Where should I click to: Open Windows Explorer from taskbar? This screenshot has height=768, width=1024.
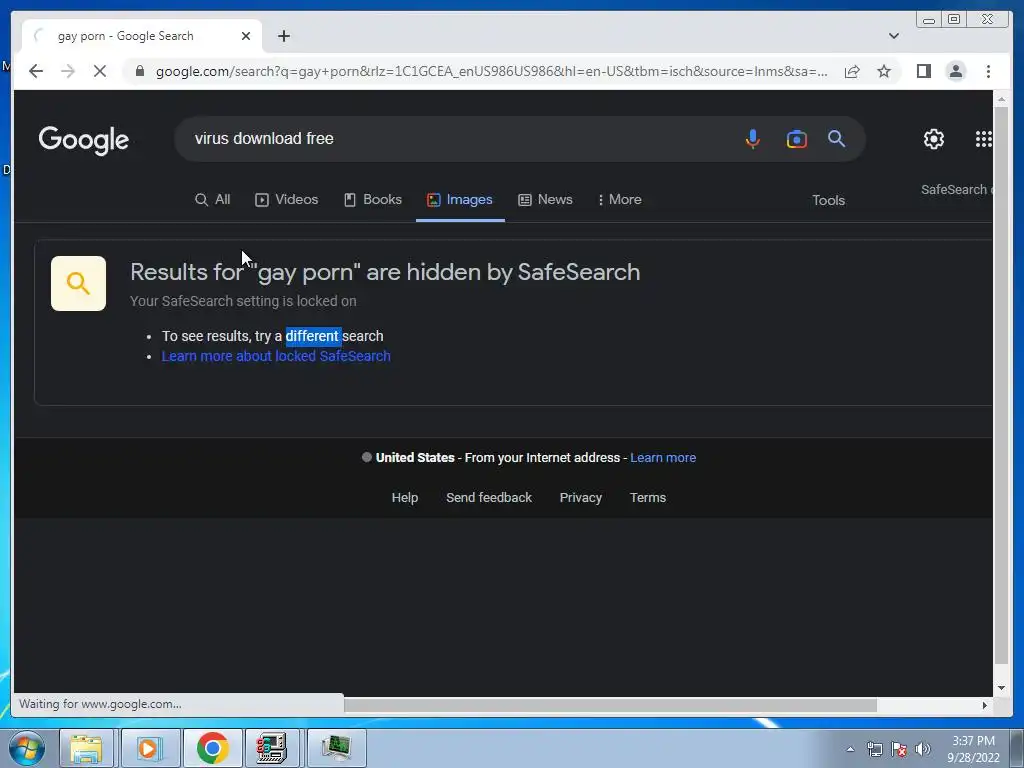(87, 748)
